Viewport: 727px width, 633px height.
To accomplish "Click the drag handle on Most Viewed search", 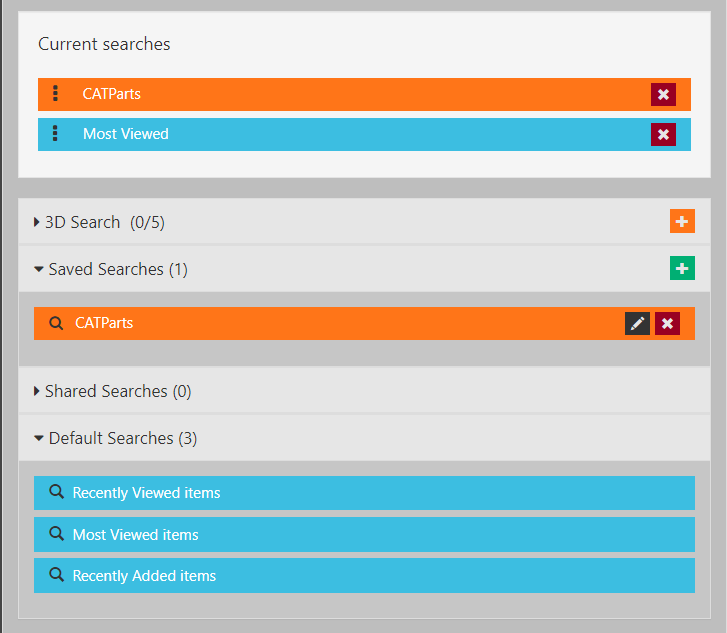I will tap(56, 134).
